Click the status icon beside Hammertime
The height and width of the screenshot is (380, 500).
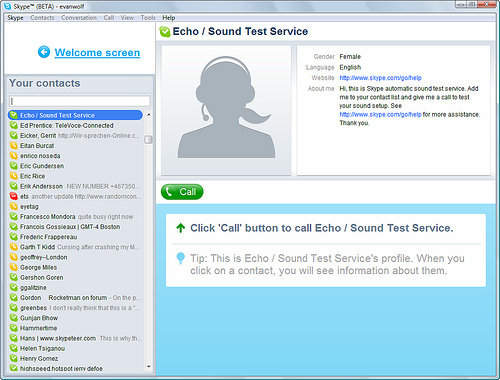pos(14,328)
